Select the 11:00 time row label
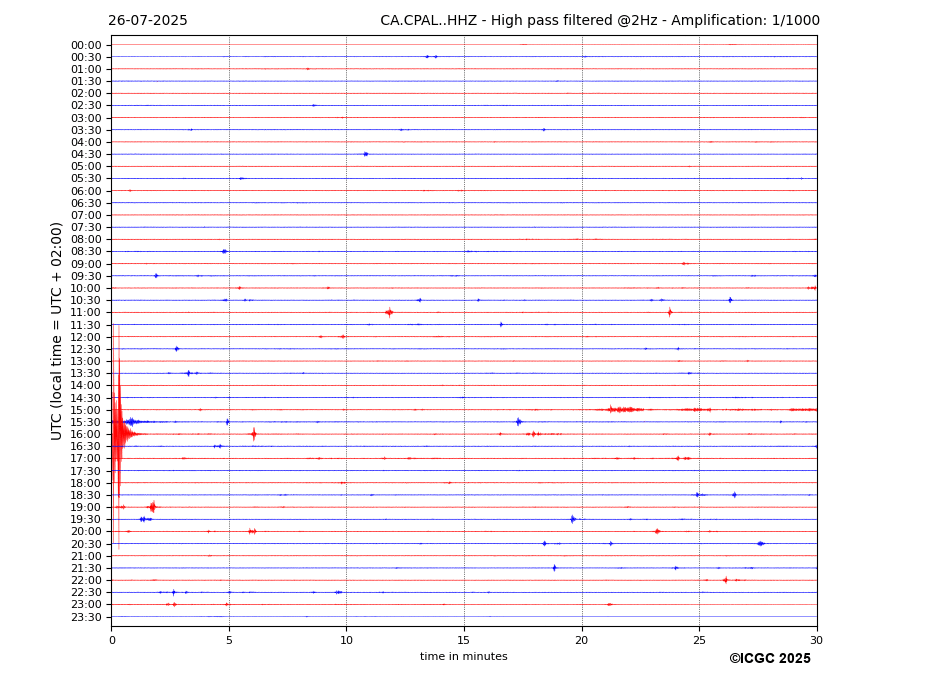Viewport: 927px width, 696px height. coord(86,313)
